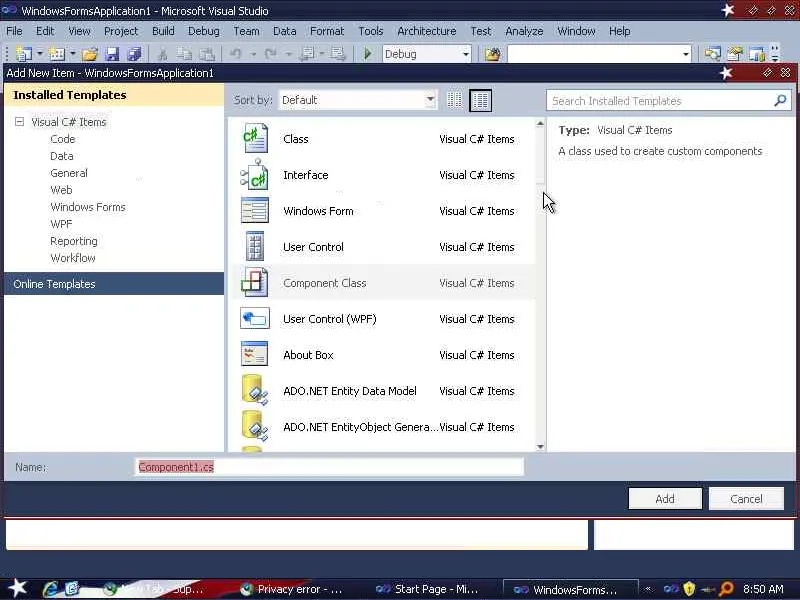Click the Add New Item toolbar icon
This screenshot has height=600, width=800.
[x=57, y=54]
